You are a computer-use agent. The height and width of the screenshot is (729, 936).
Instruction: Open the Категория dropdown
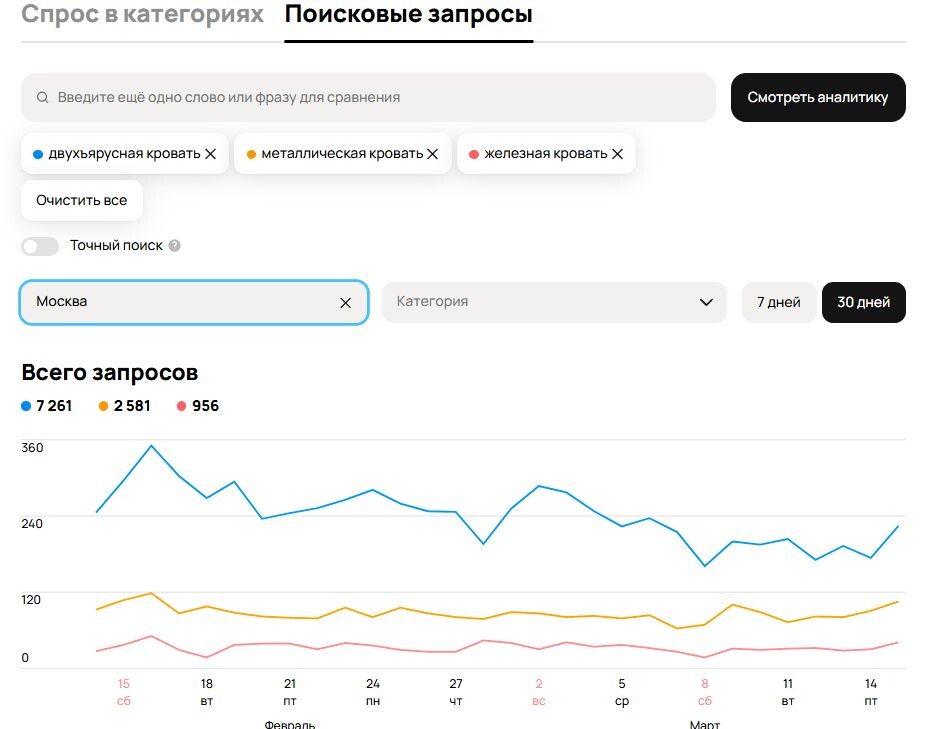(555, 302)
